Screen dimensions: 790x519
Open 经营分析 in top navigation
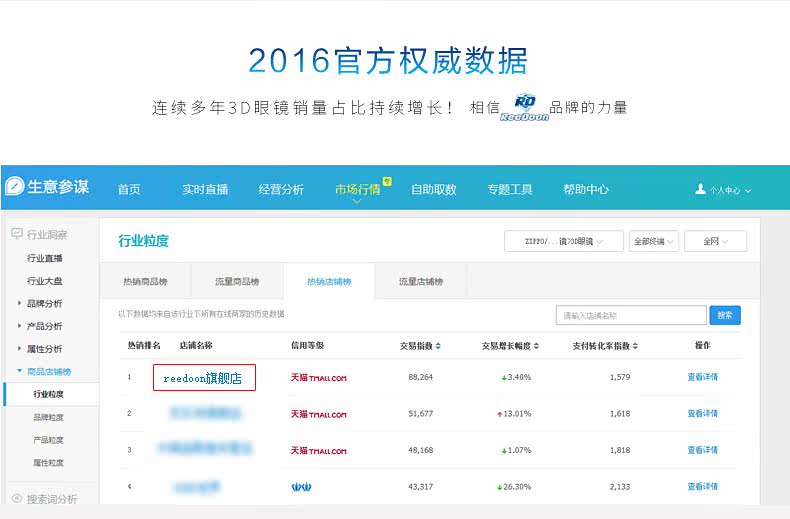pyautogui.click(x=281, y=189)
